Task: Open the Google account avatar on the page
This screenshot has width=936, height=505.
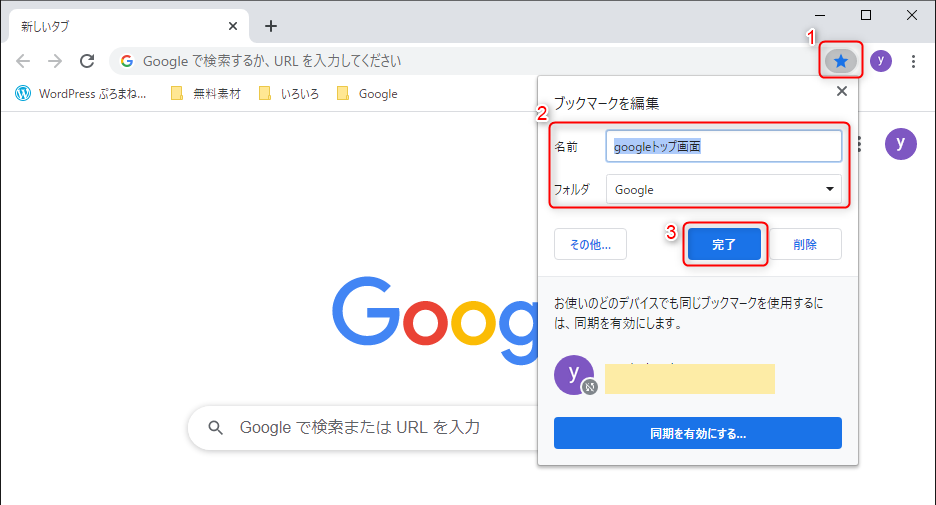Action: (x=900, y=143)
